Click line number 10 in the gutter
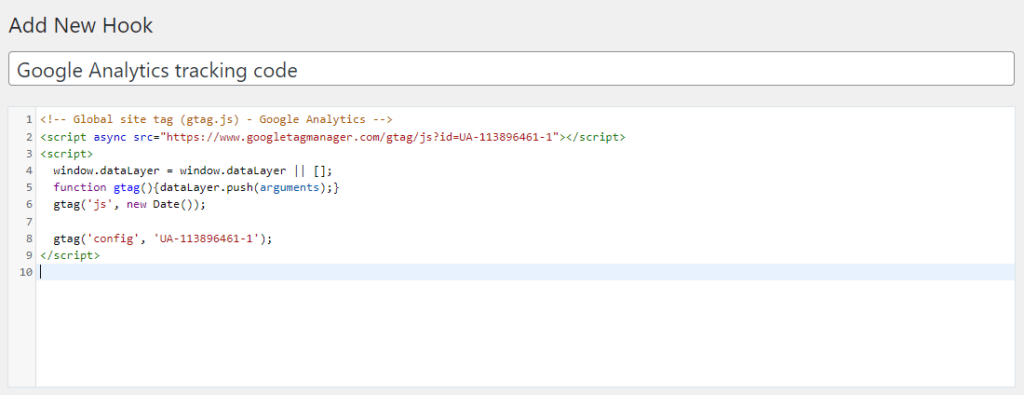 pyautogui.click(x=26, y=272)
